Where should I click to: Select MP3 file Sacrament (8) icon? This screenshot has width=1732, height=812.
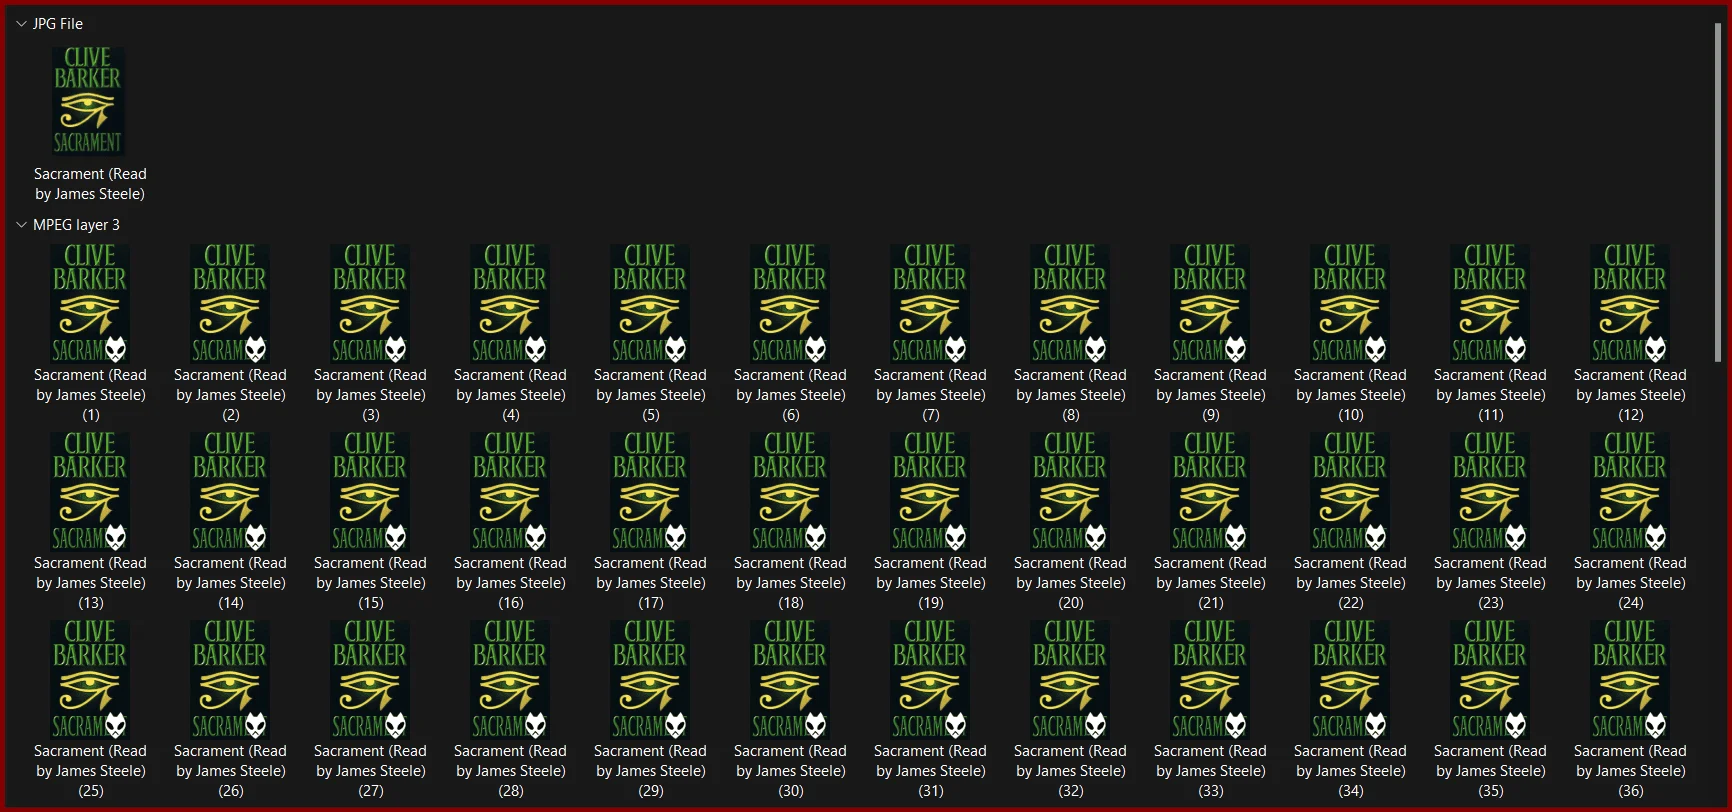(1070, 303)
